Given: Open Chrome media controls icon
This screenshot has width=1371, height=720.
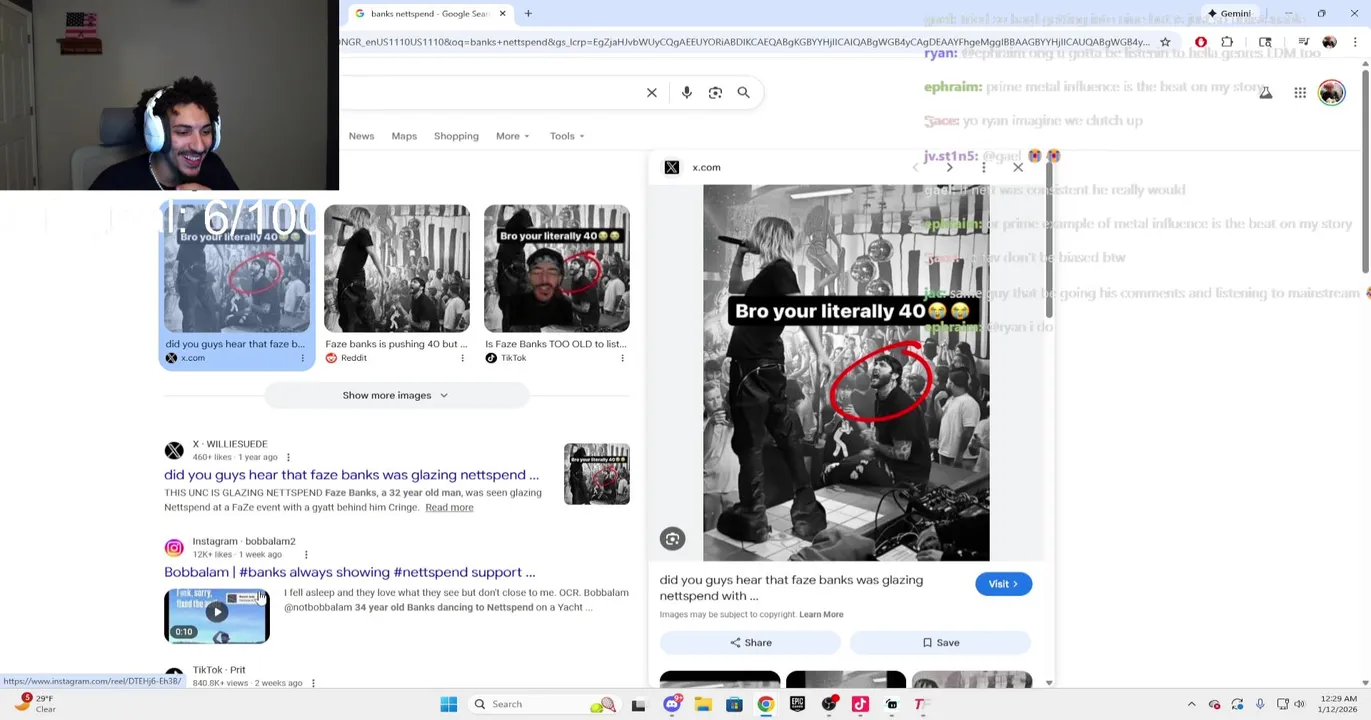Looking at the screenshot, I should click(1303, 42).
